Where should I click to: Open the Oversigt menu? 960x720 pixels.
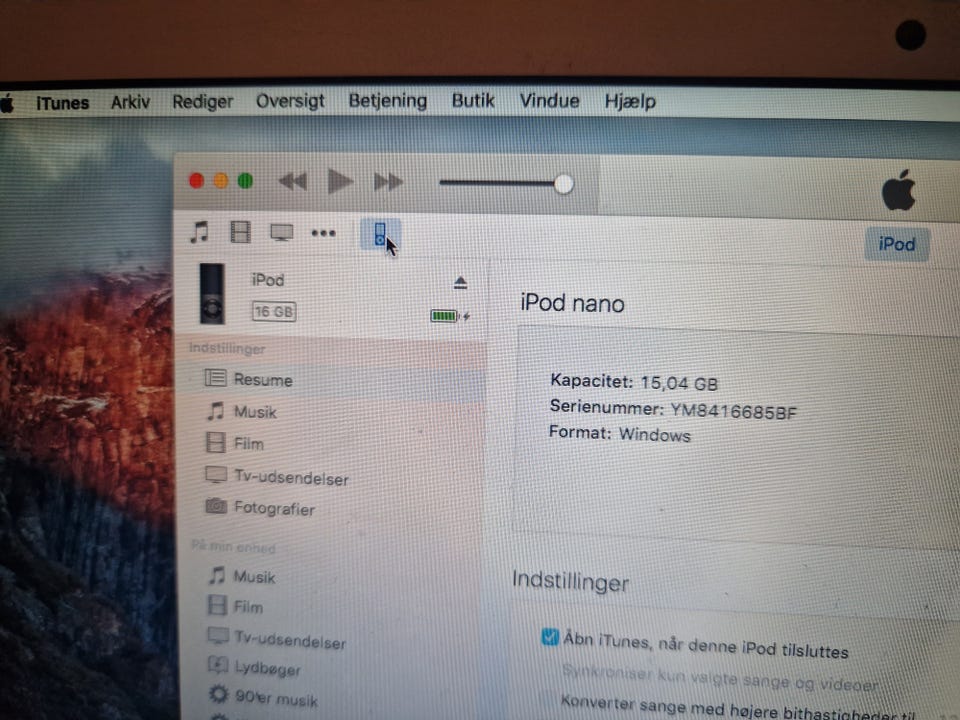coord(290,101)
